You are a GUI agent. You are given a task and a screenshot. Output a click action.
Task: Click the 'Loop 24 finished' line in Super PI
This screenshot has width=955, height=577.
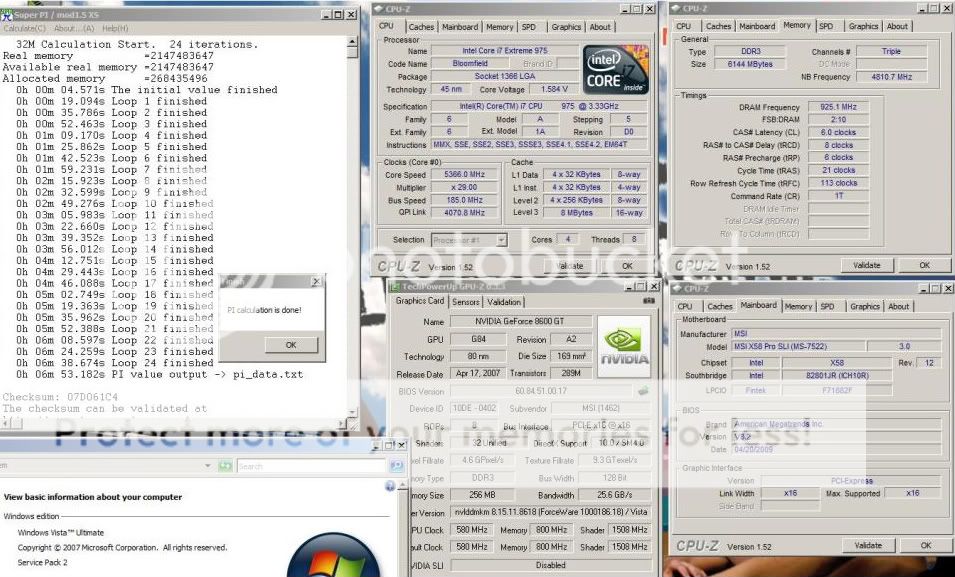115,363
